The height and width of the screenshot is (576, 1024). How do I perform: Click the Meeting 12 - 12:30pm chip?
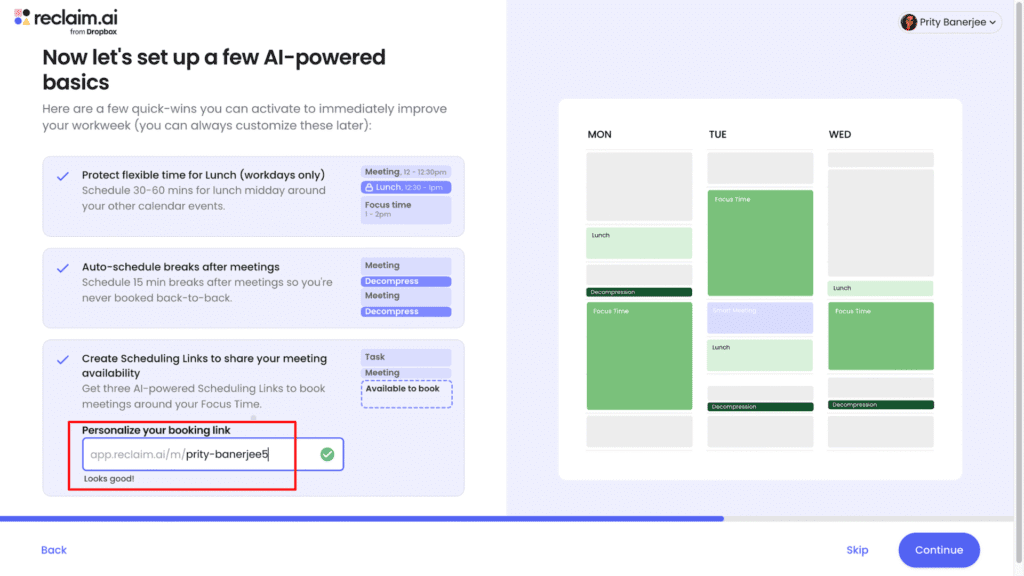405,171
